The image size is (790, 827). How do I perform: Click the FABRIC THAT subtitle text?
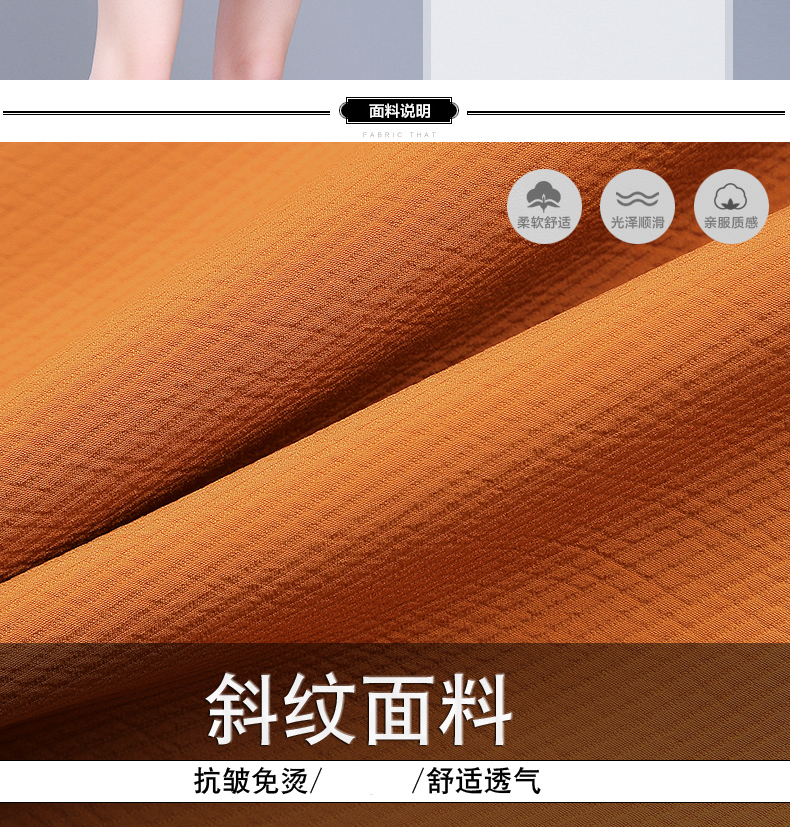[399, 135]
